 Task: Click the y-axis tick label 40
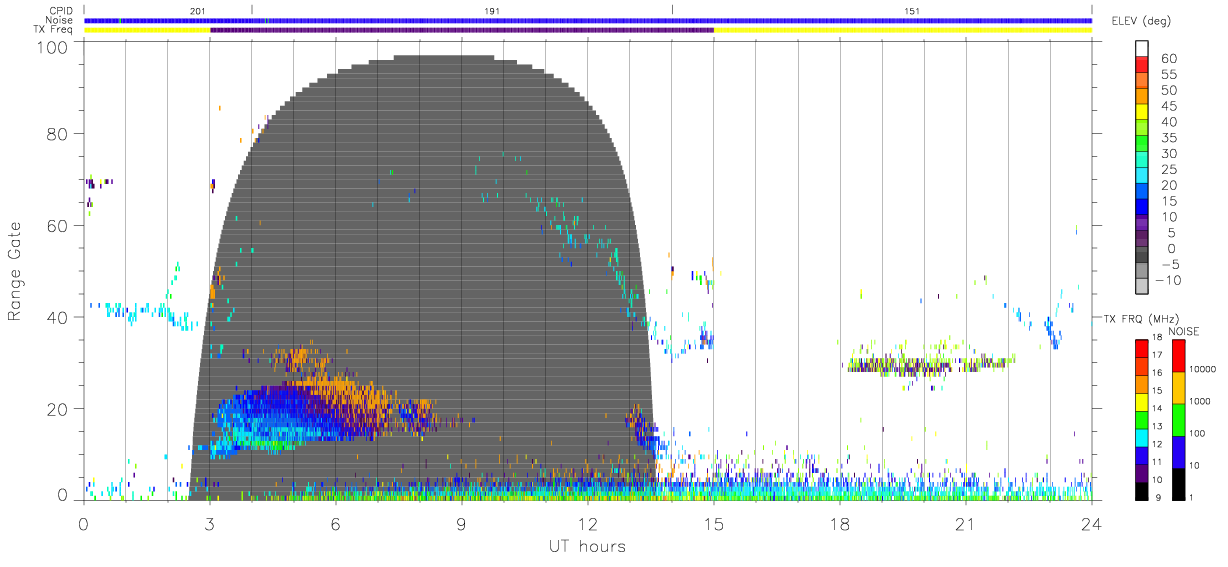(x=59, y=317)
